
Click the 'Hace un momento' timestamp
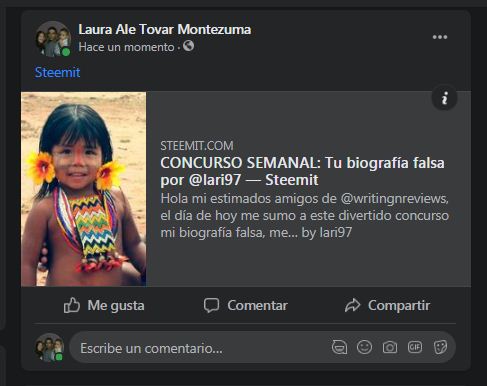[126, 47]
